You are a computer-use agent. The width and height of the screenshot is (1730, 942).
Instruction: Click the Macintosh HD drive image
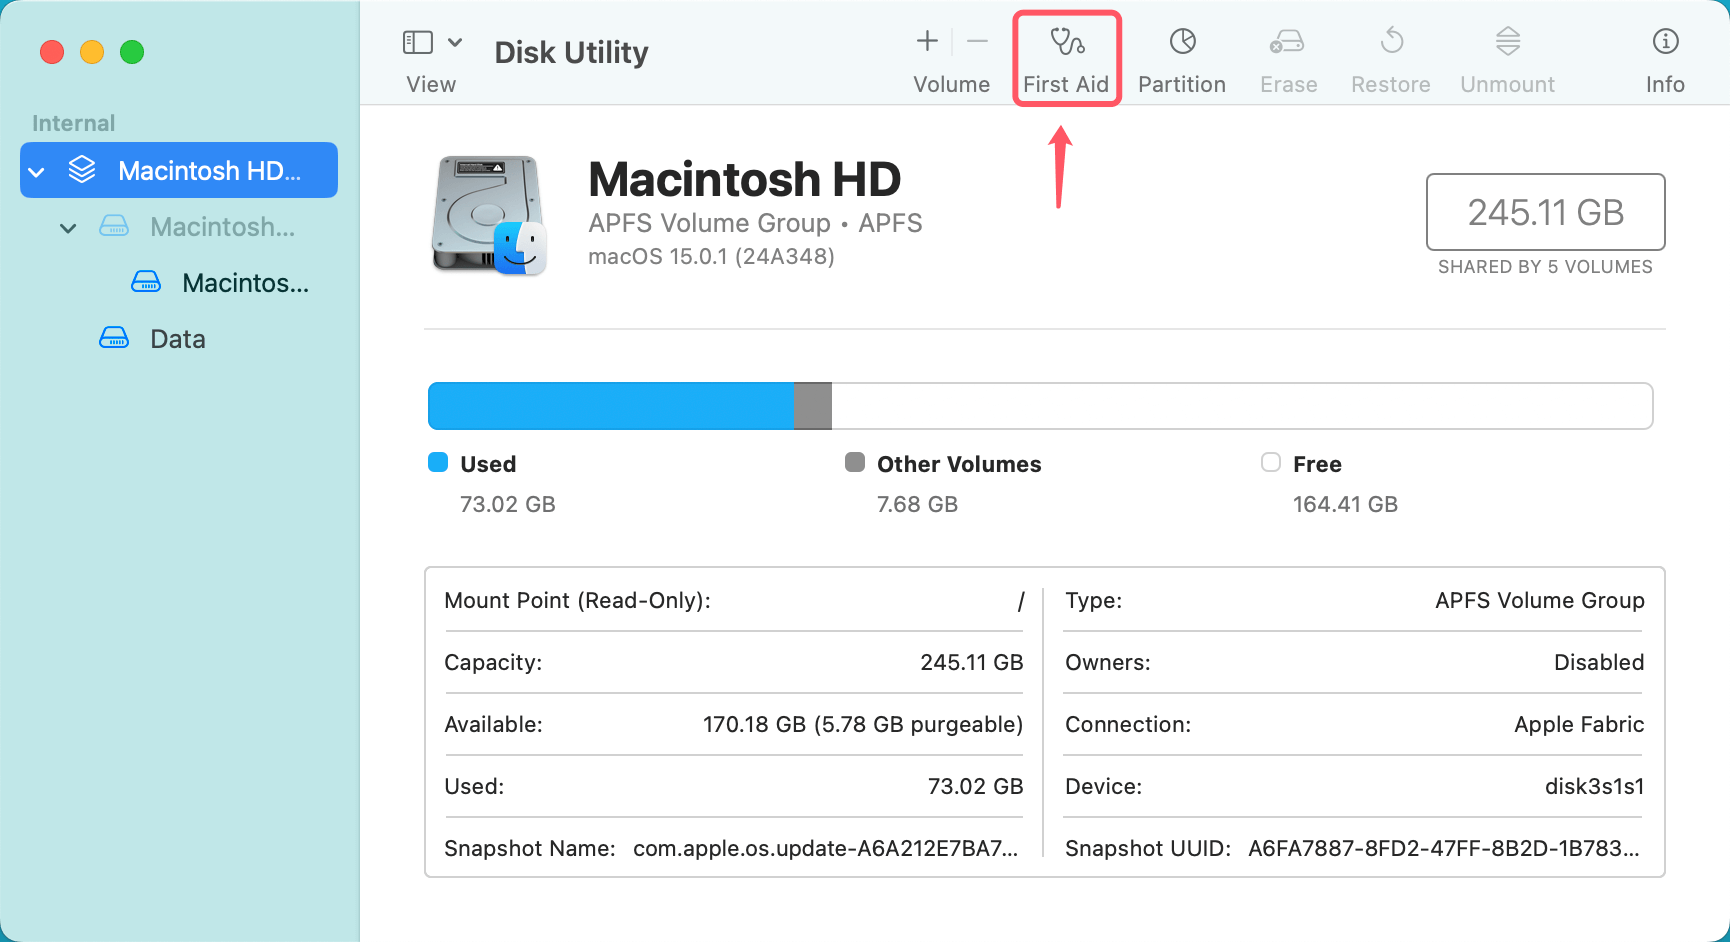(489, 214)
